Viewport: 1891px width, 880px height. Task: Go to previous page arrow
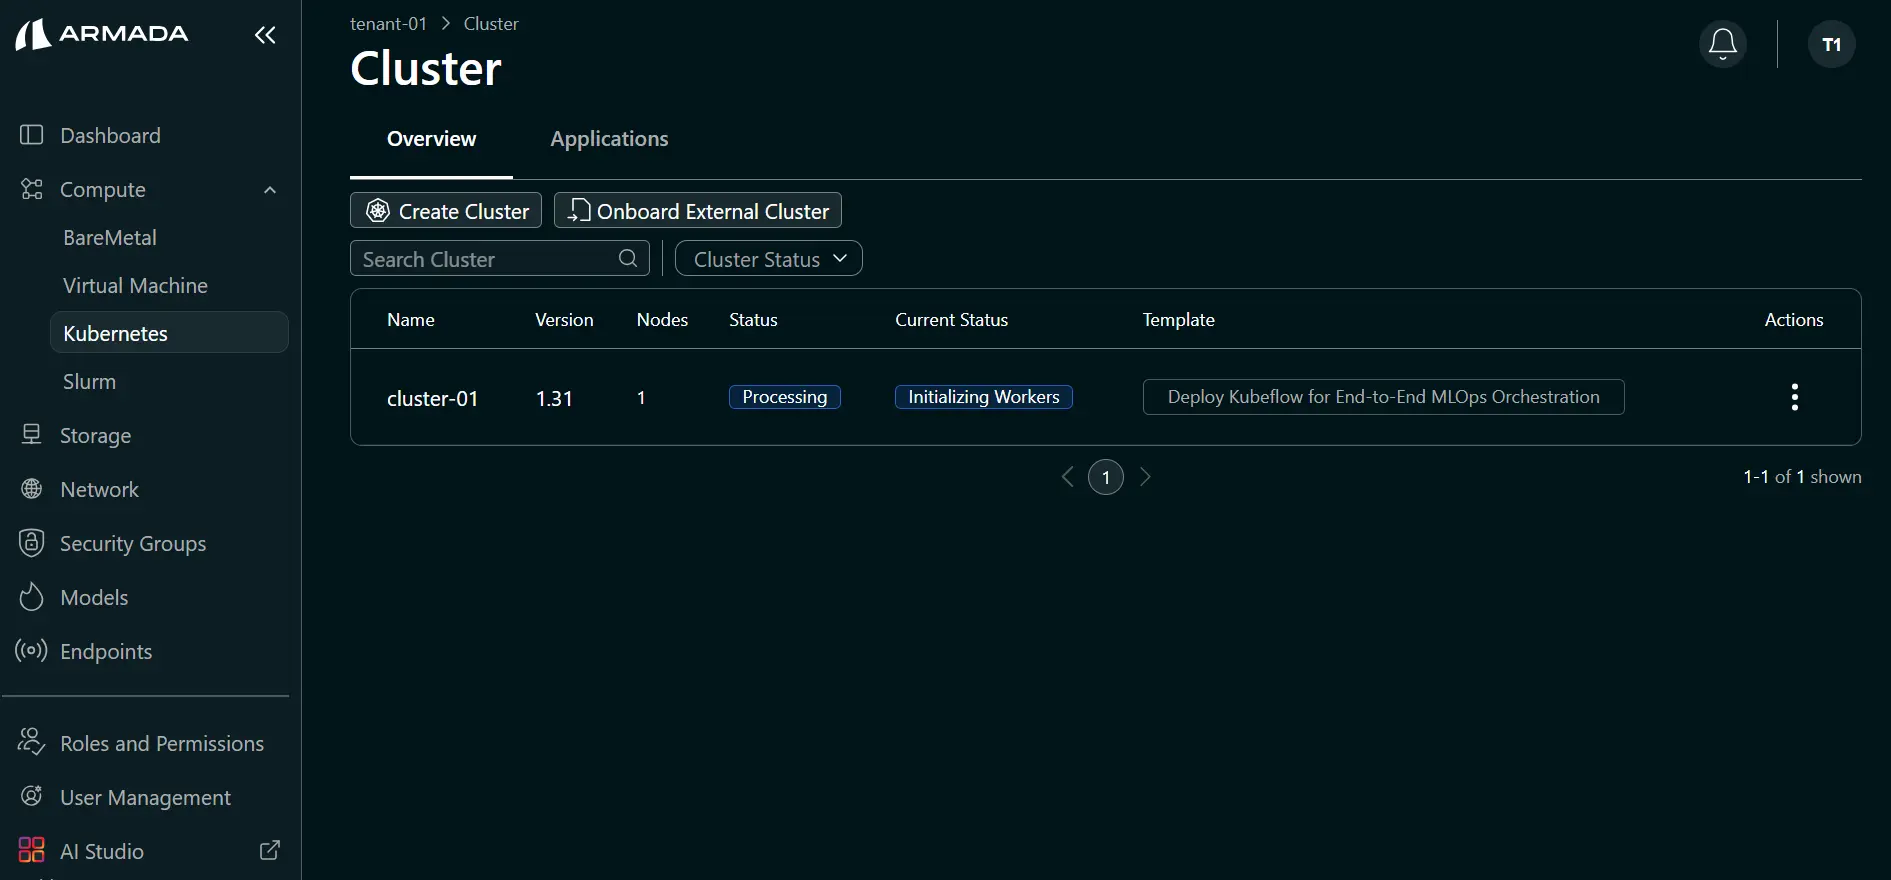(1068, 477)
